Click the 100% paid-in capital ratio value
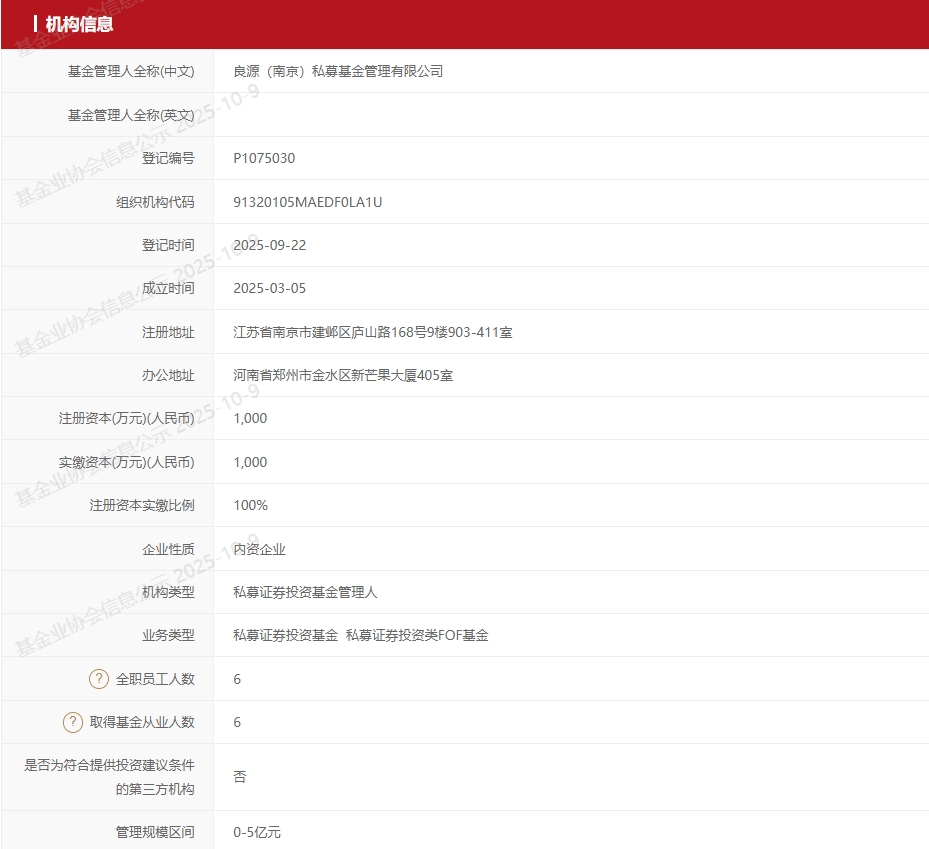 tap(250, 505)
